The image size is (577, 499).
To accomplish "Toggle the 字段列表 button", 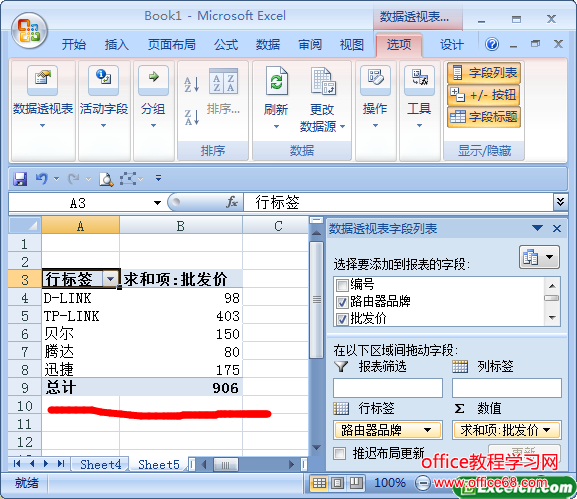I will [484, 72].
